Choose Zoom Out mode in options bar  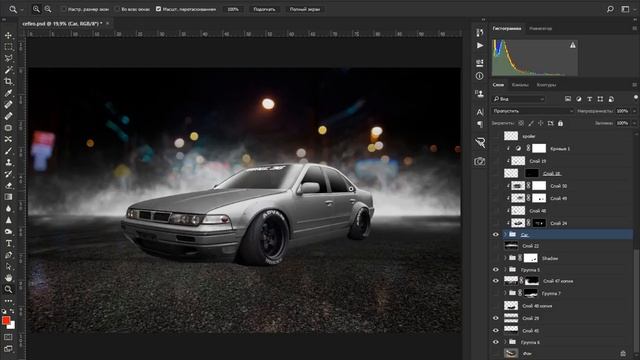pos(48,9)
